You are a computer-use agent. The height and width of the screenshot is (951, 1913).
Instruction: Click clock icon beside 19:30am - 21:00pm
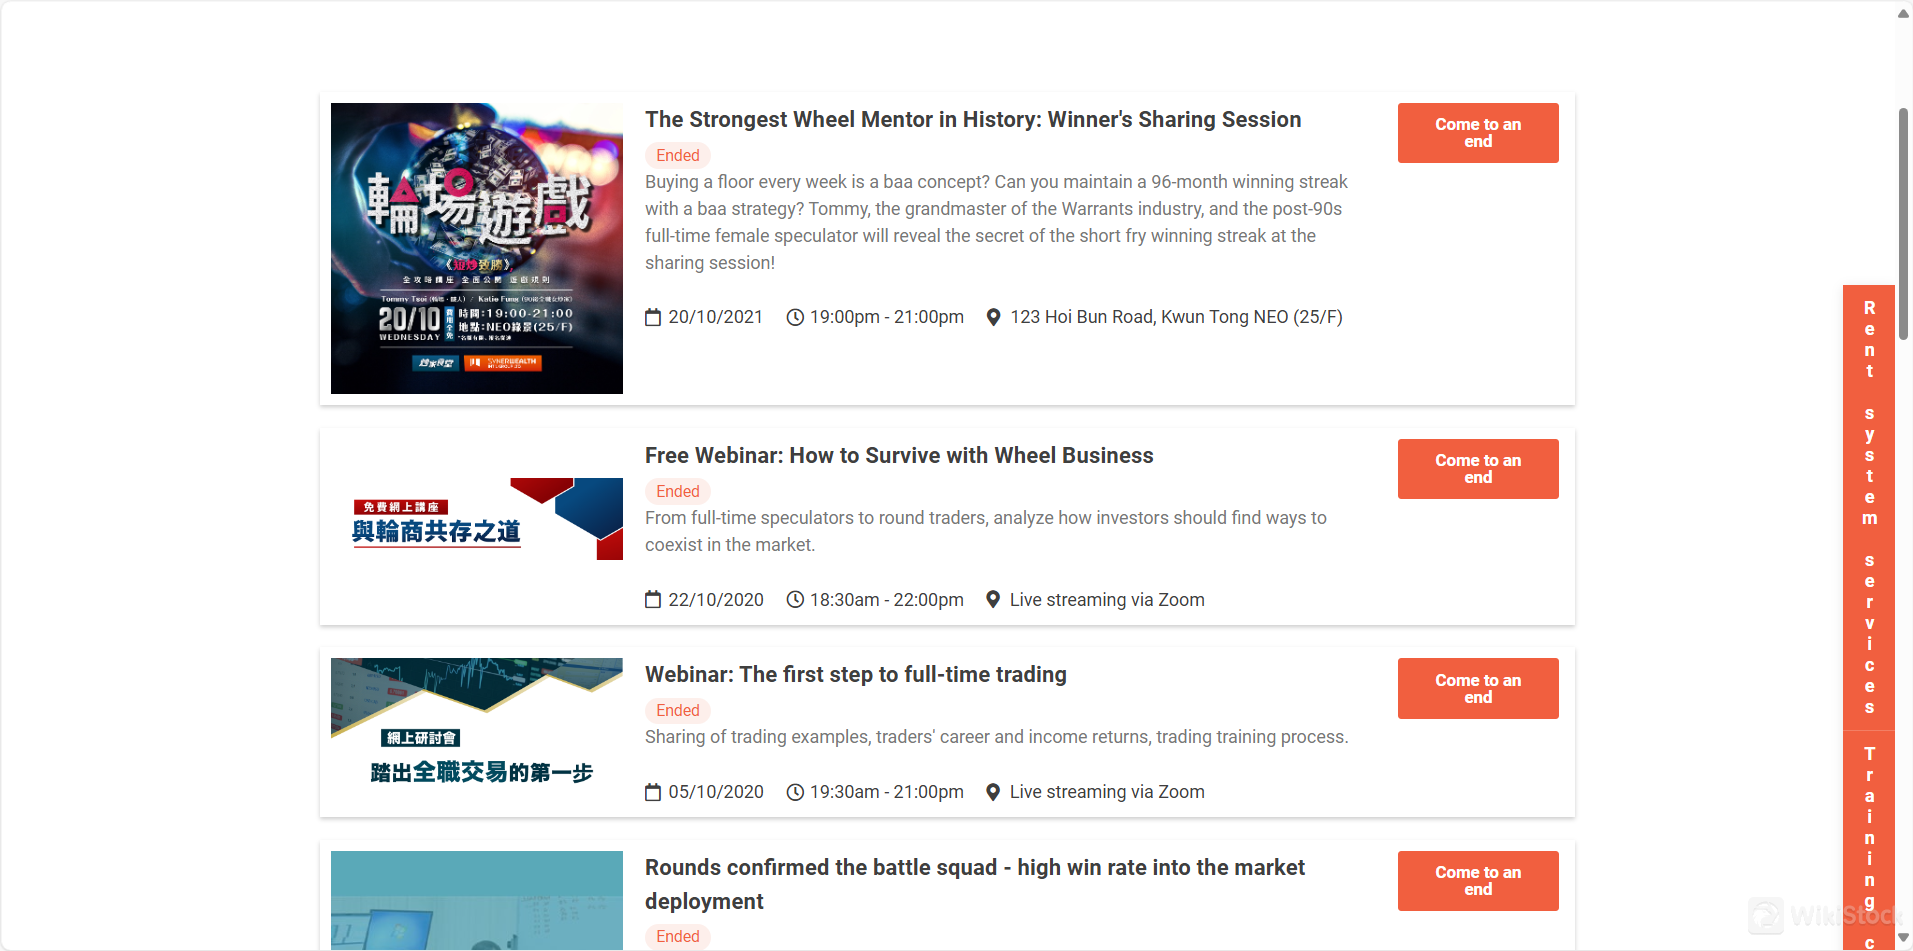795,792
